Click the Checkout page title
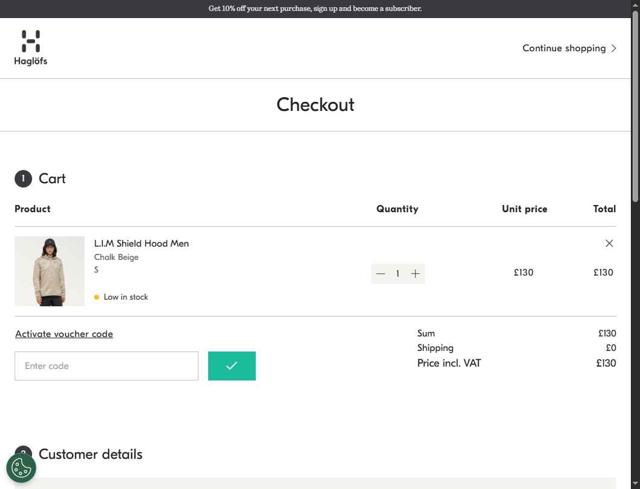The height and width of the screenshot is (489, 640). click(x=316, y=104)
